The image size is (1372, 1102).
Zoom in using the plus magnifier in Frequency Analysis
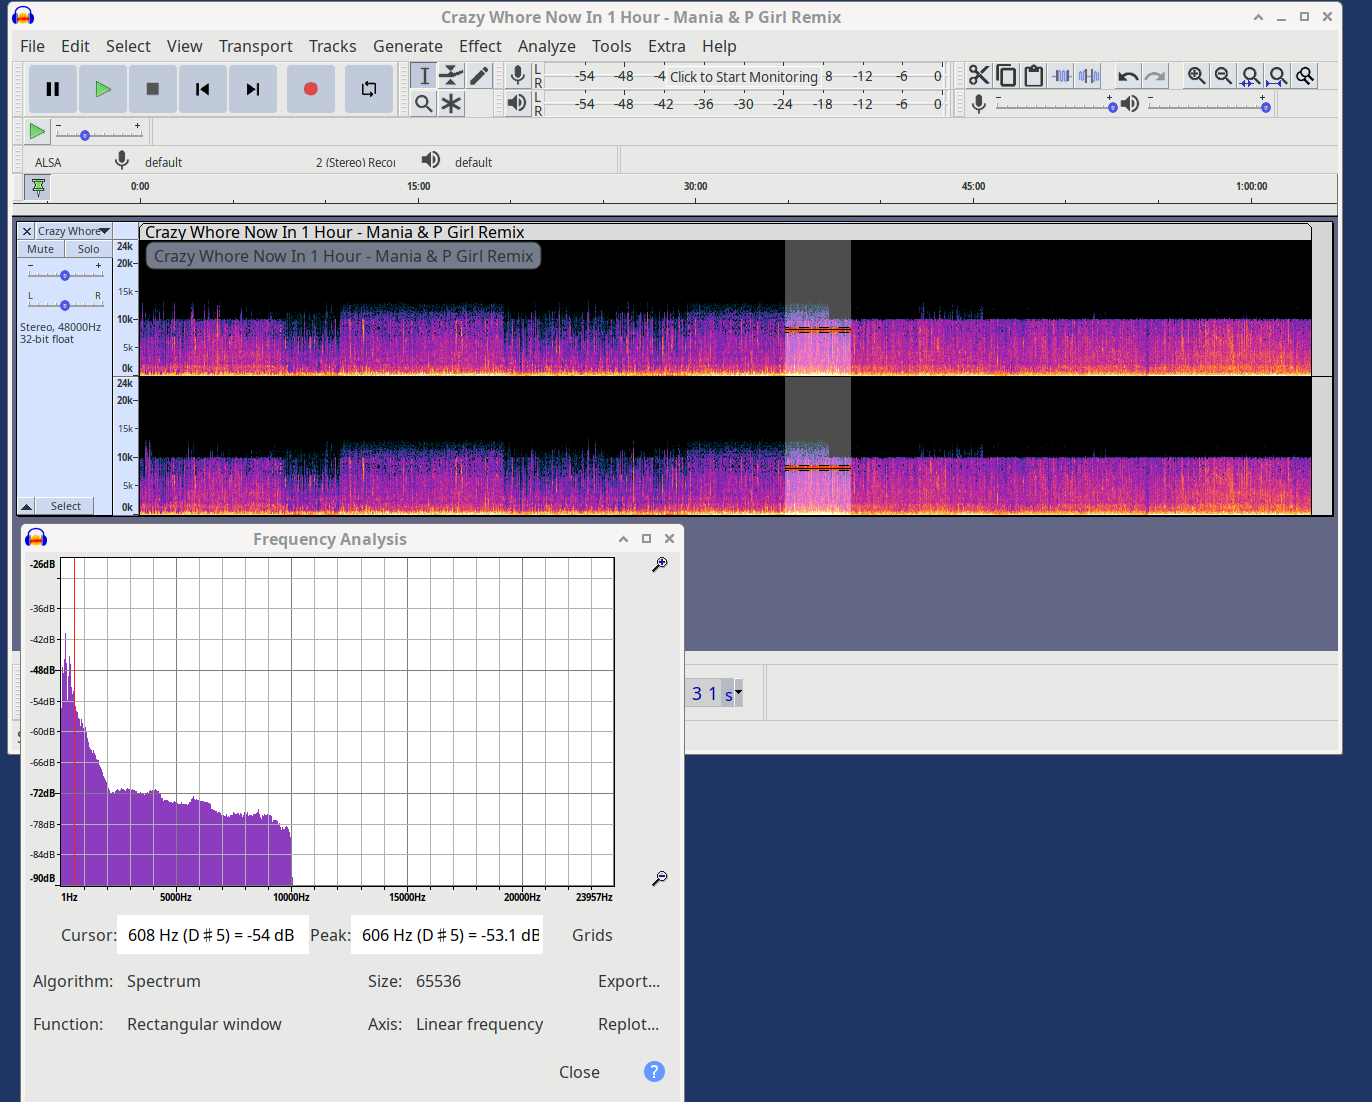click(660, 565)
